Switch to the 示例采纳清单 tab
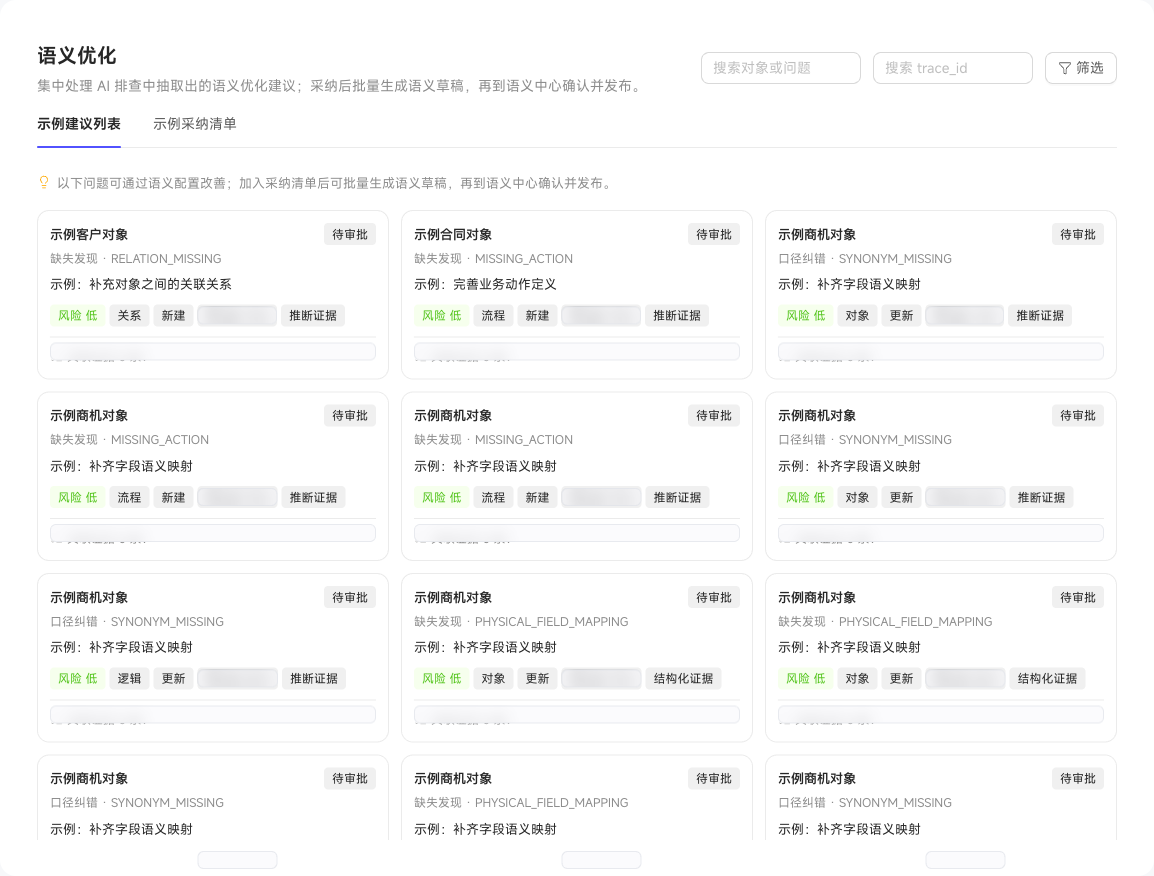This screenshot has width=1154, height=876. click(194, 124)
